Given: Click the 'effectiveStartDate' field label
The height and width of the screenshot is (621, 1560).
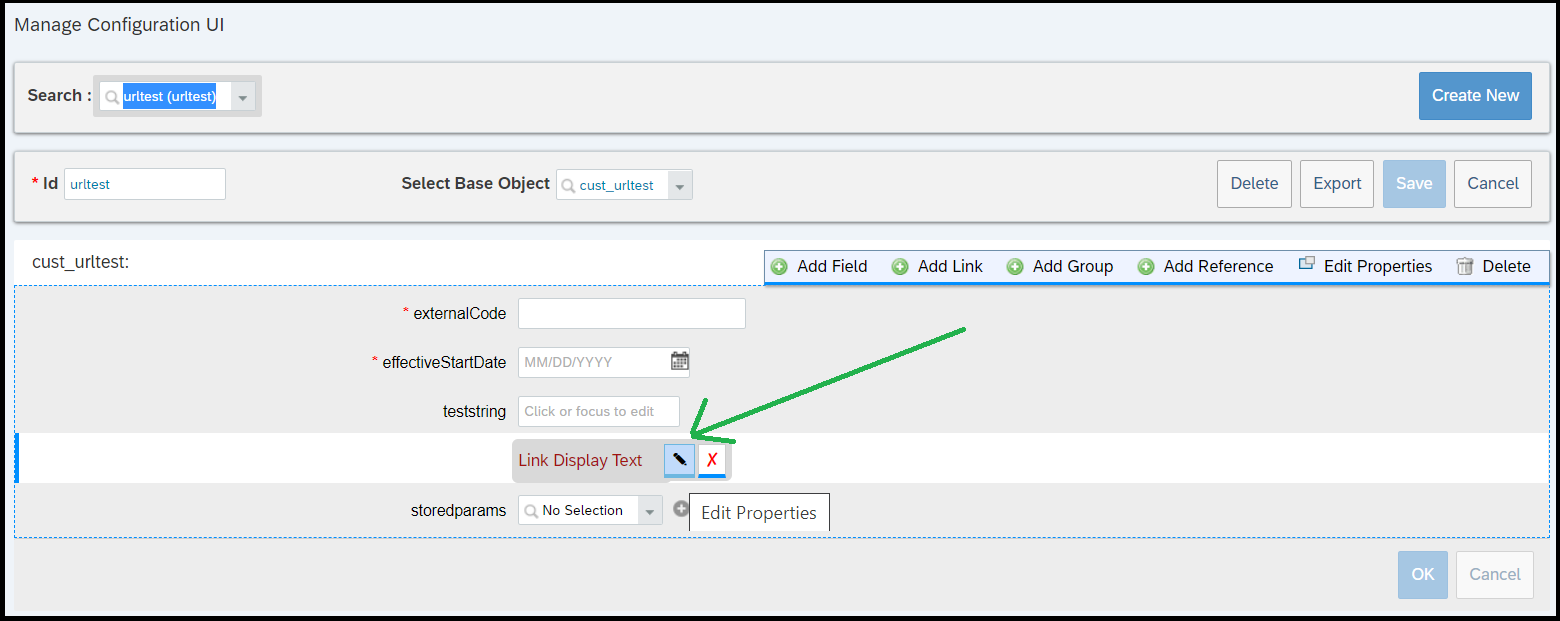Looking at the screenshot, I should 444,362.
